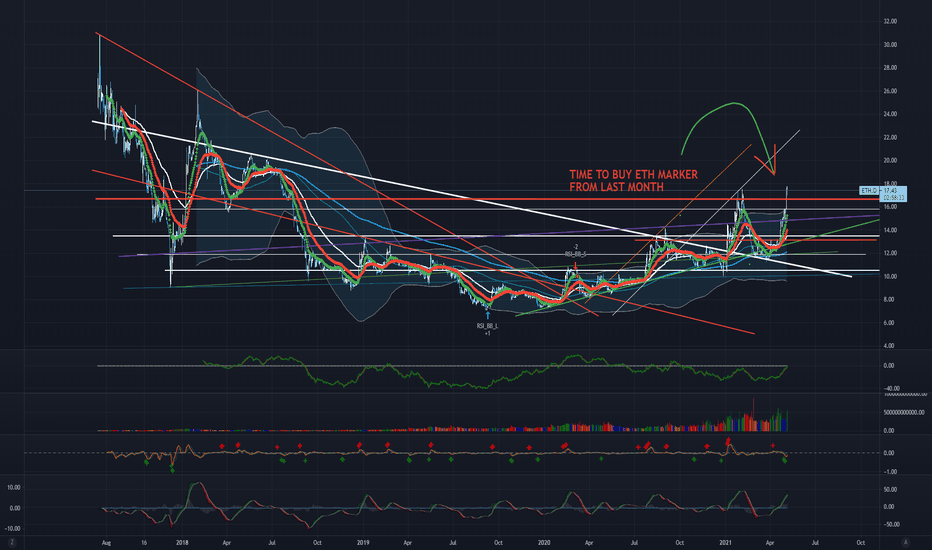Viewport: 932px width, 550px height.
Task: Select the ETH.D symbol label on the price axis
Action: tap(869, 190)
